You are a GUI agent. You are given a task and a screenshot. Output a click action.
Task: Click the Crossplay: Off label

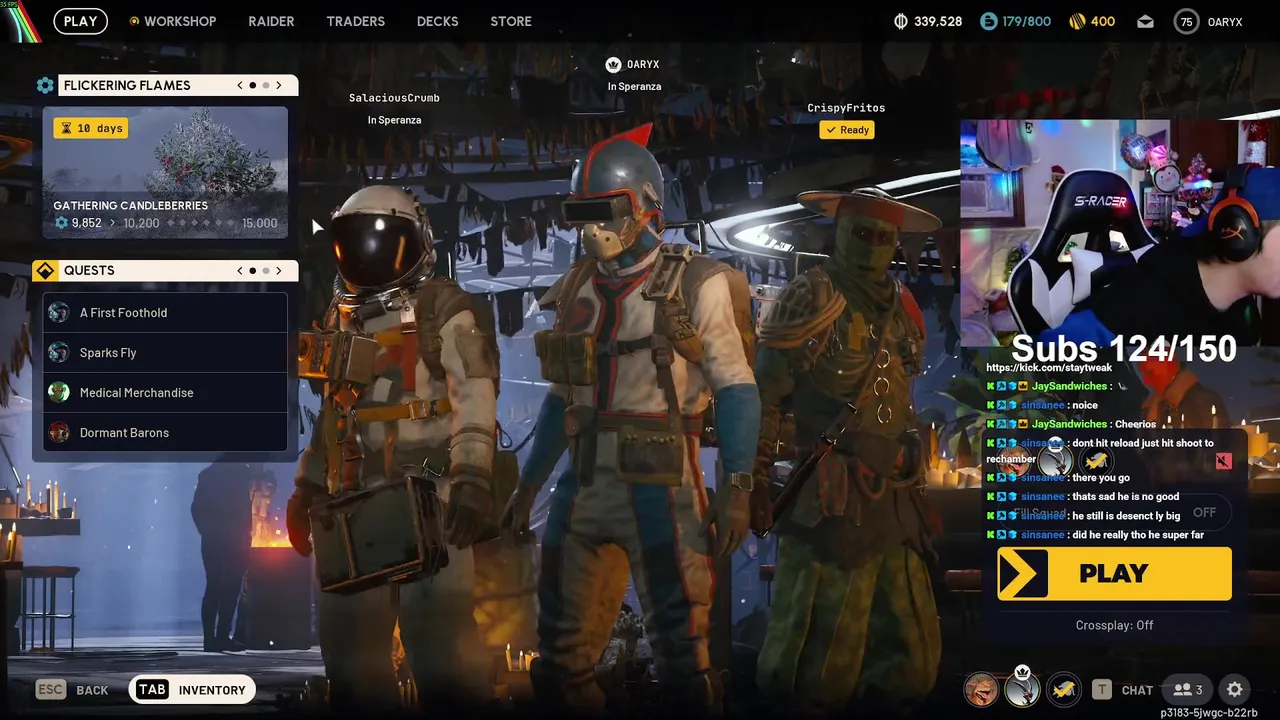click(1114, 625)
